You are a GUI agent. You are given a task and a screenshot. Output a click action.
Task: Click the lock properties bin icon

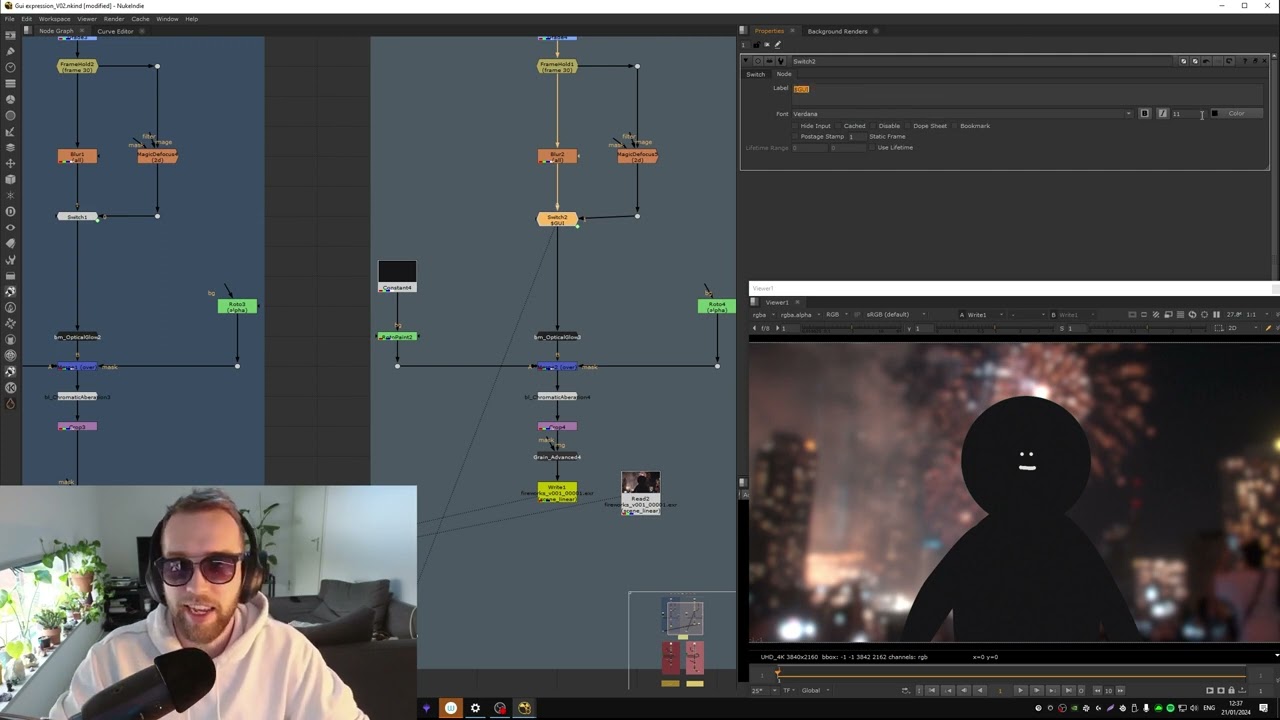(x=756, y=44)
